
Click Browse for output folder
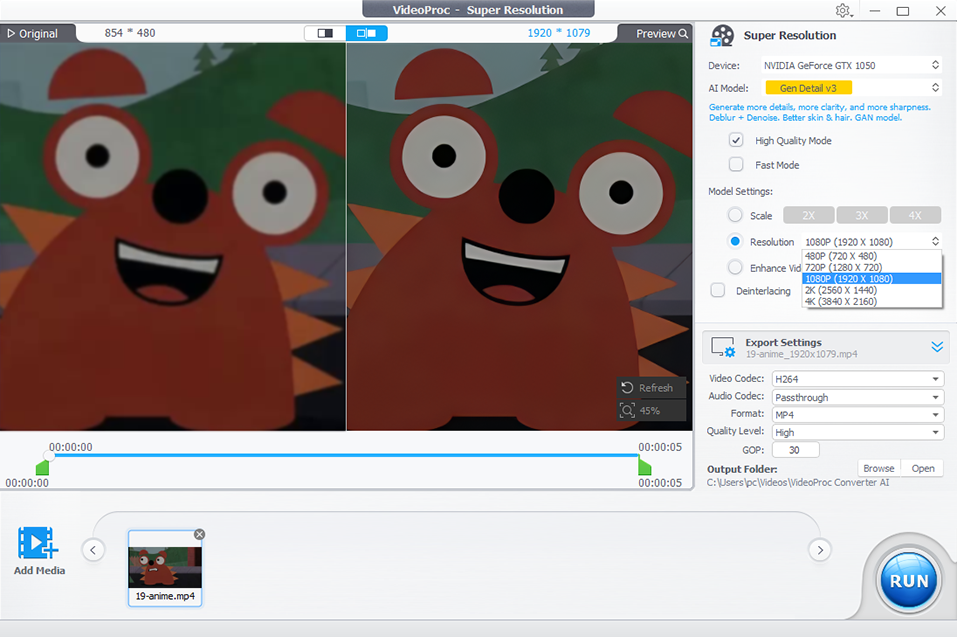pyautogui.click(x=879, y=468)
